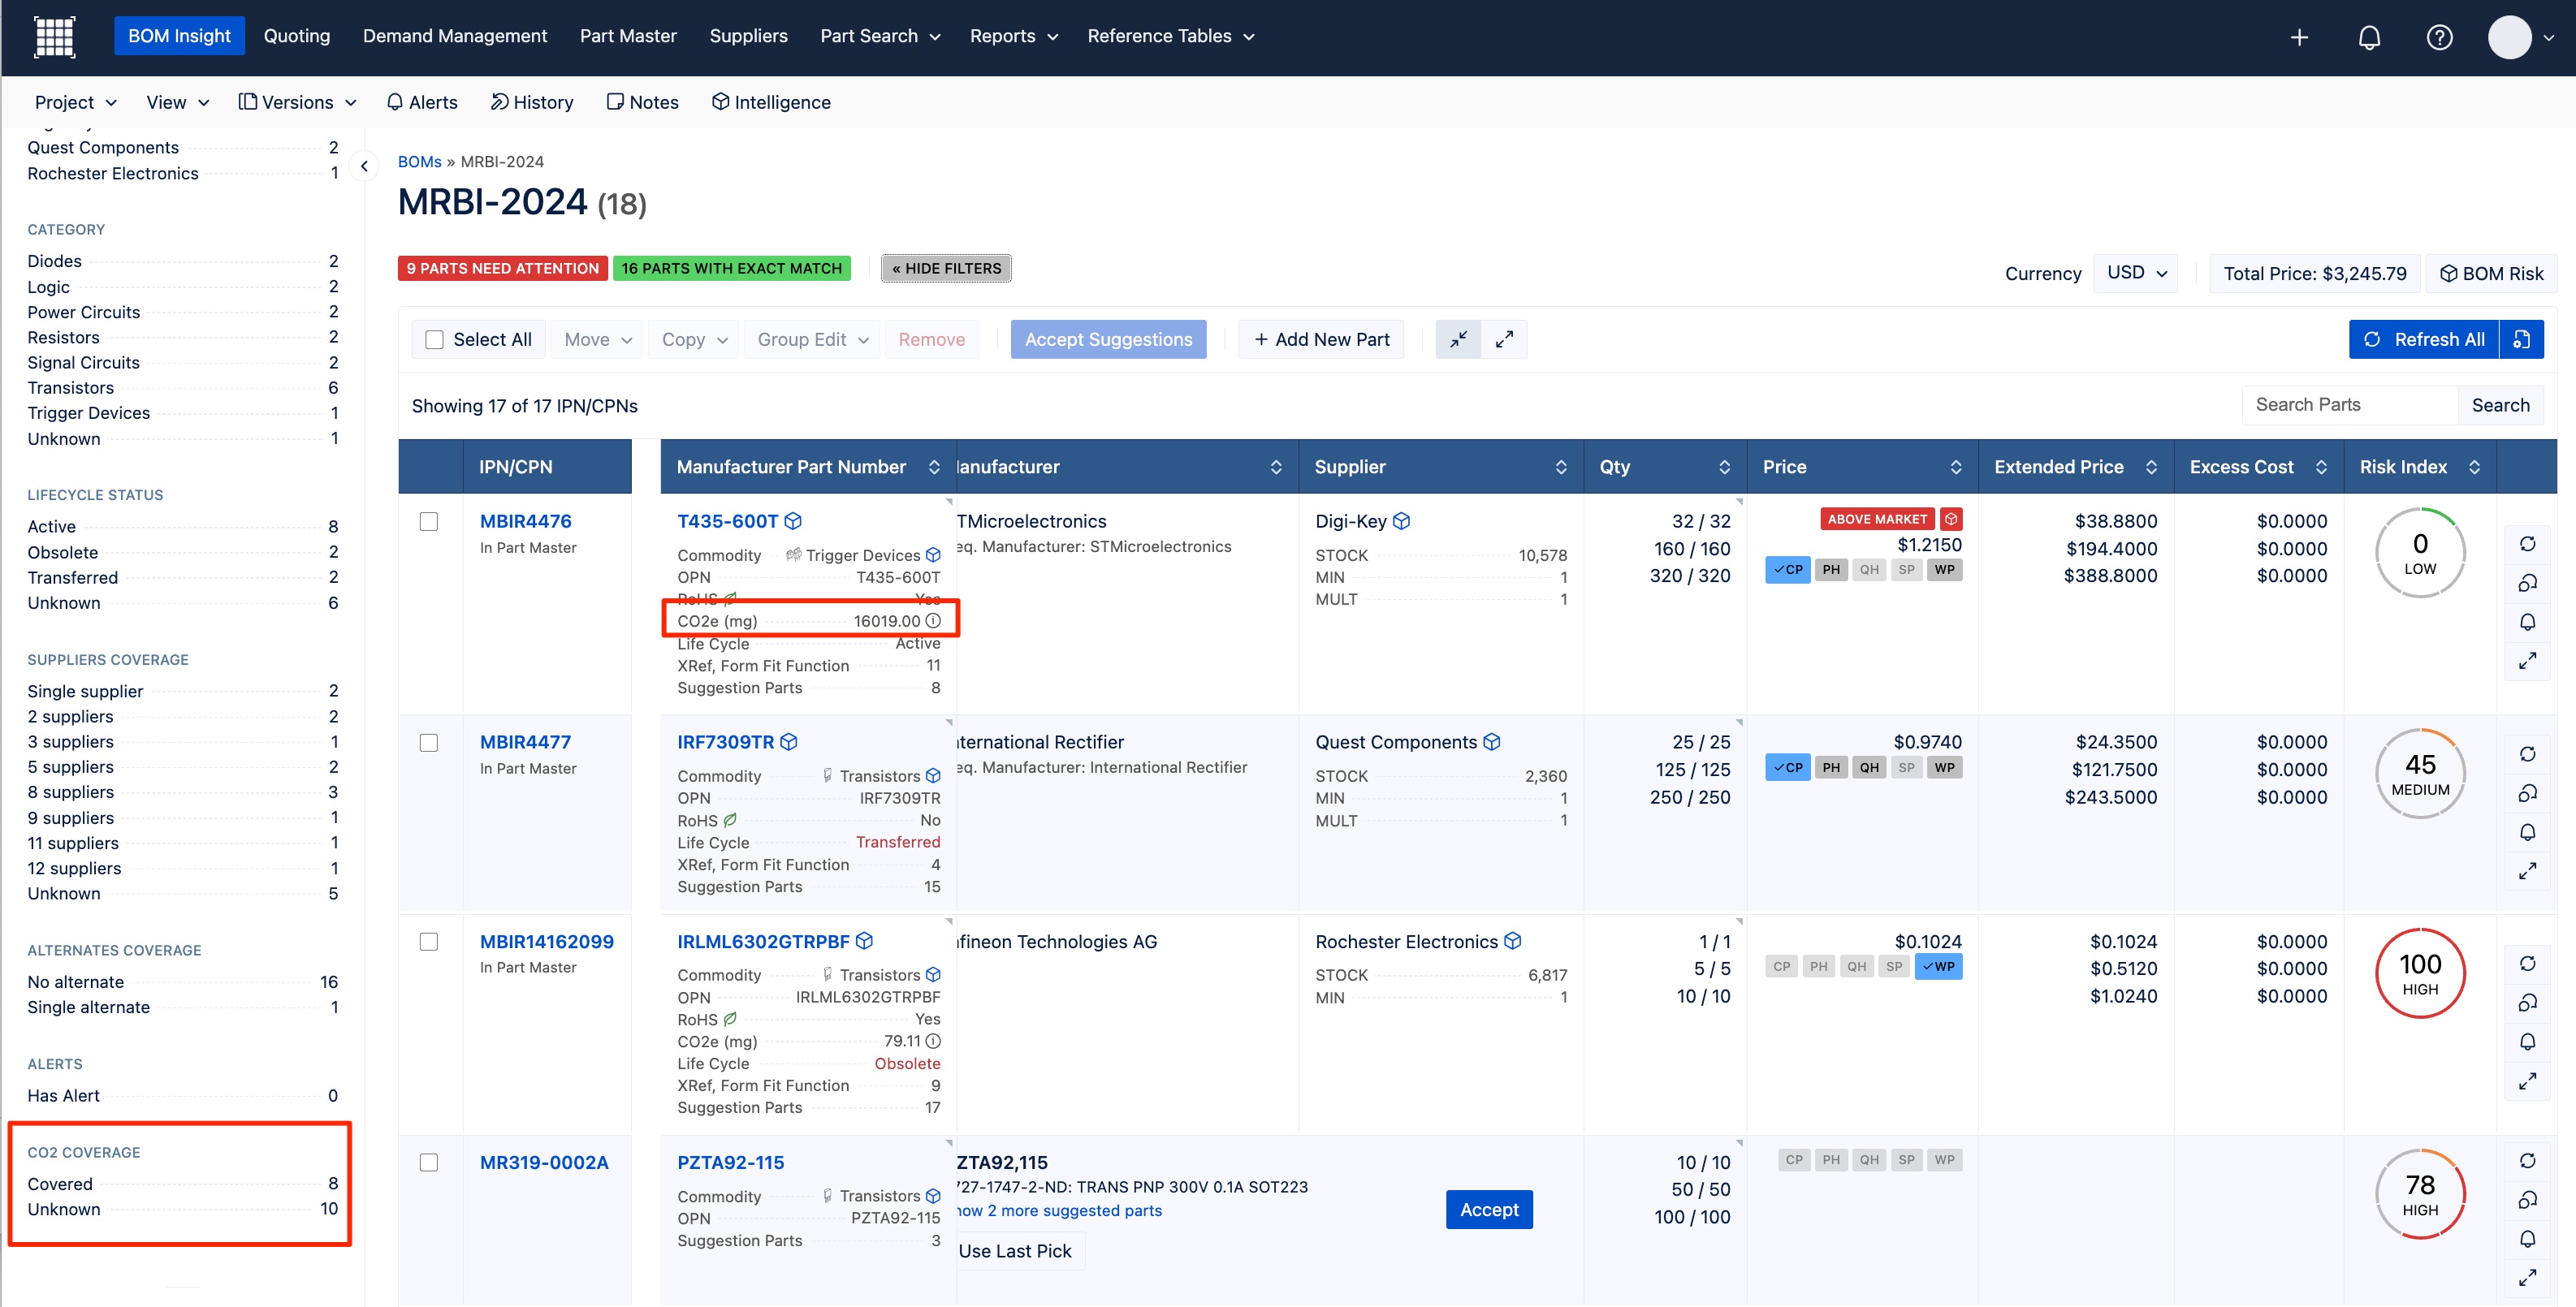
Task: Refresh the MBIR4476 row icon
Action: (2527, 544)
